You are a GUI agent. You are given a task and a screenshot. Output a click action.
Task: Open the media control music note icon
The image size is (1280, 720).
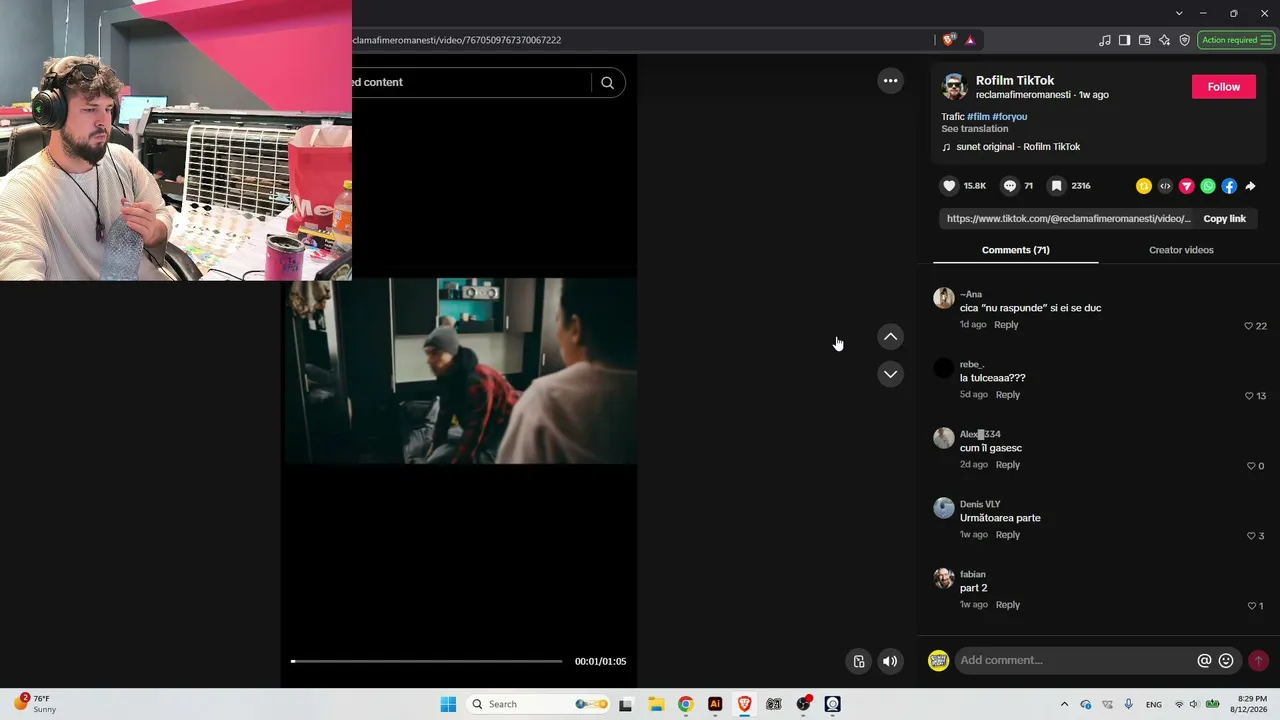point(1104,40)
